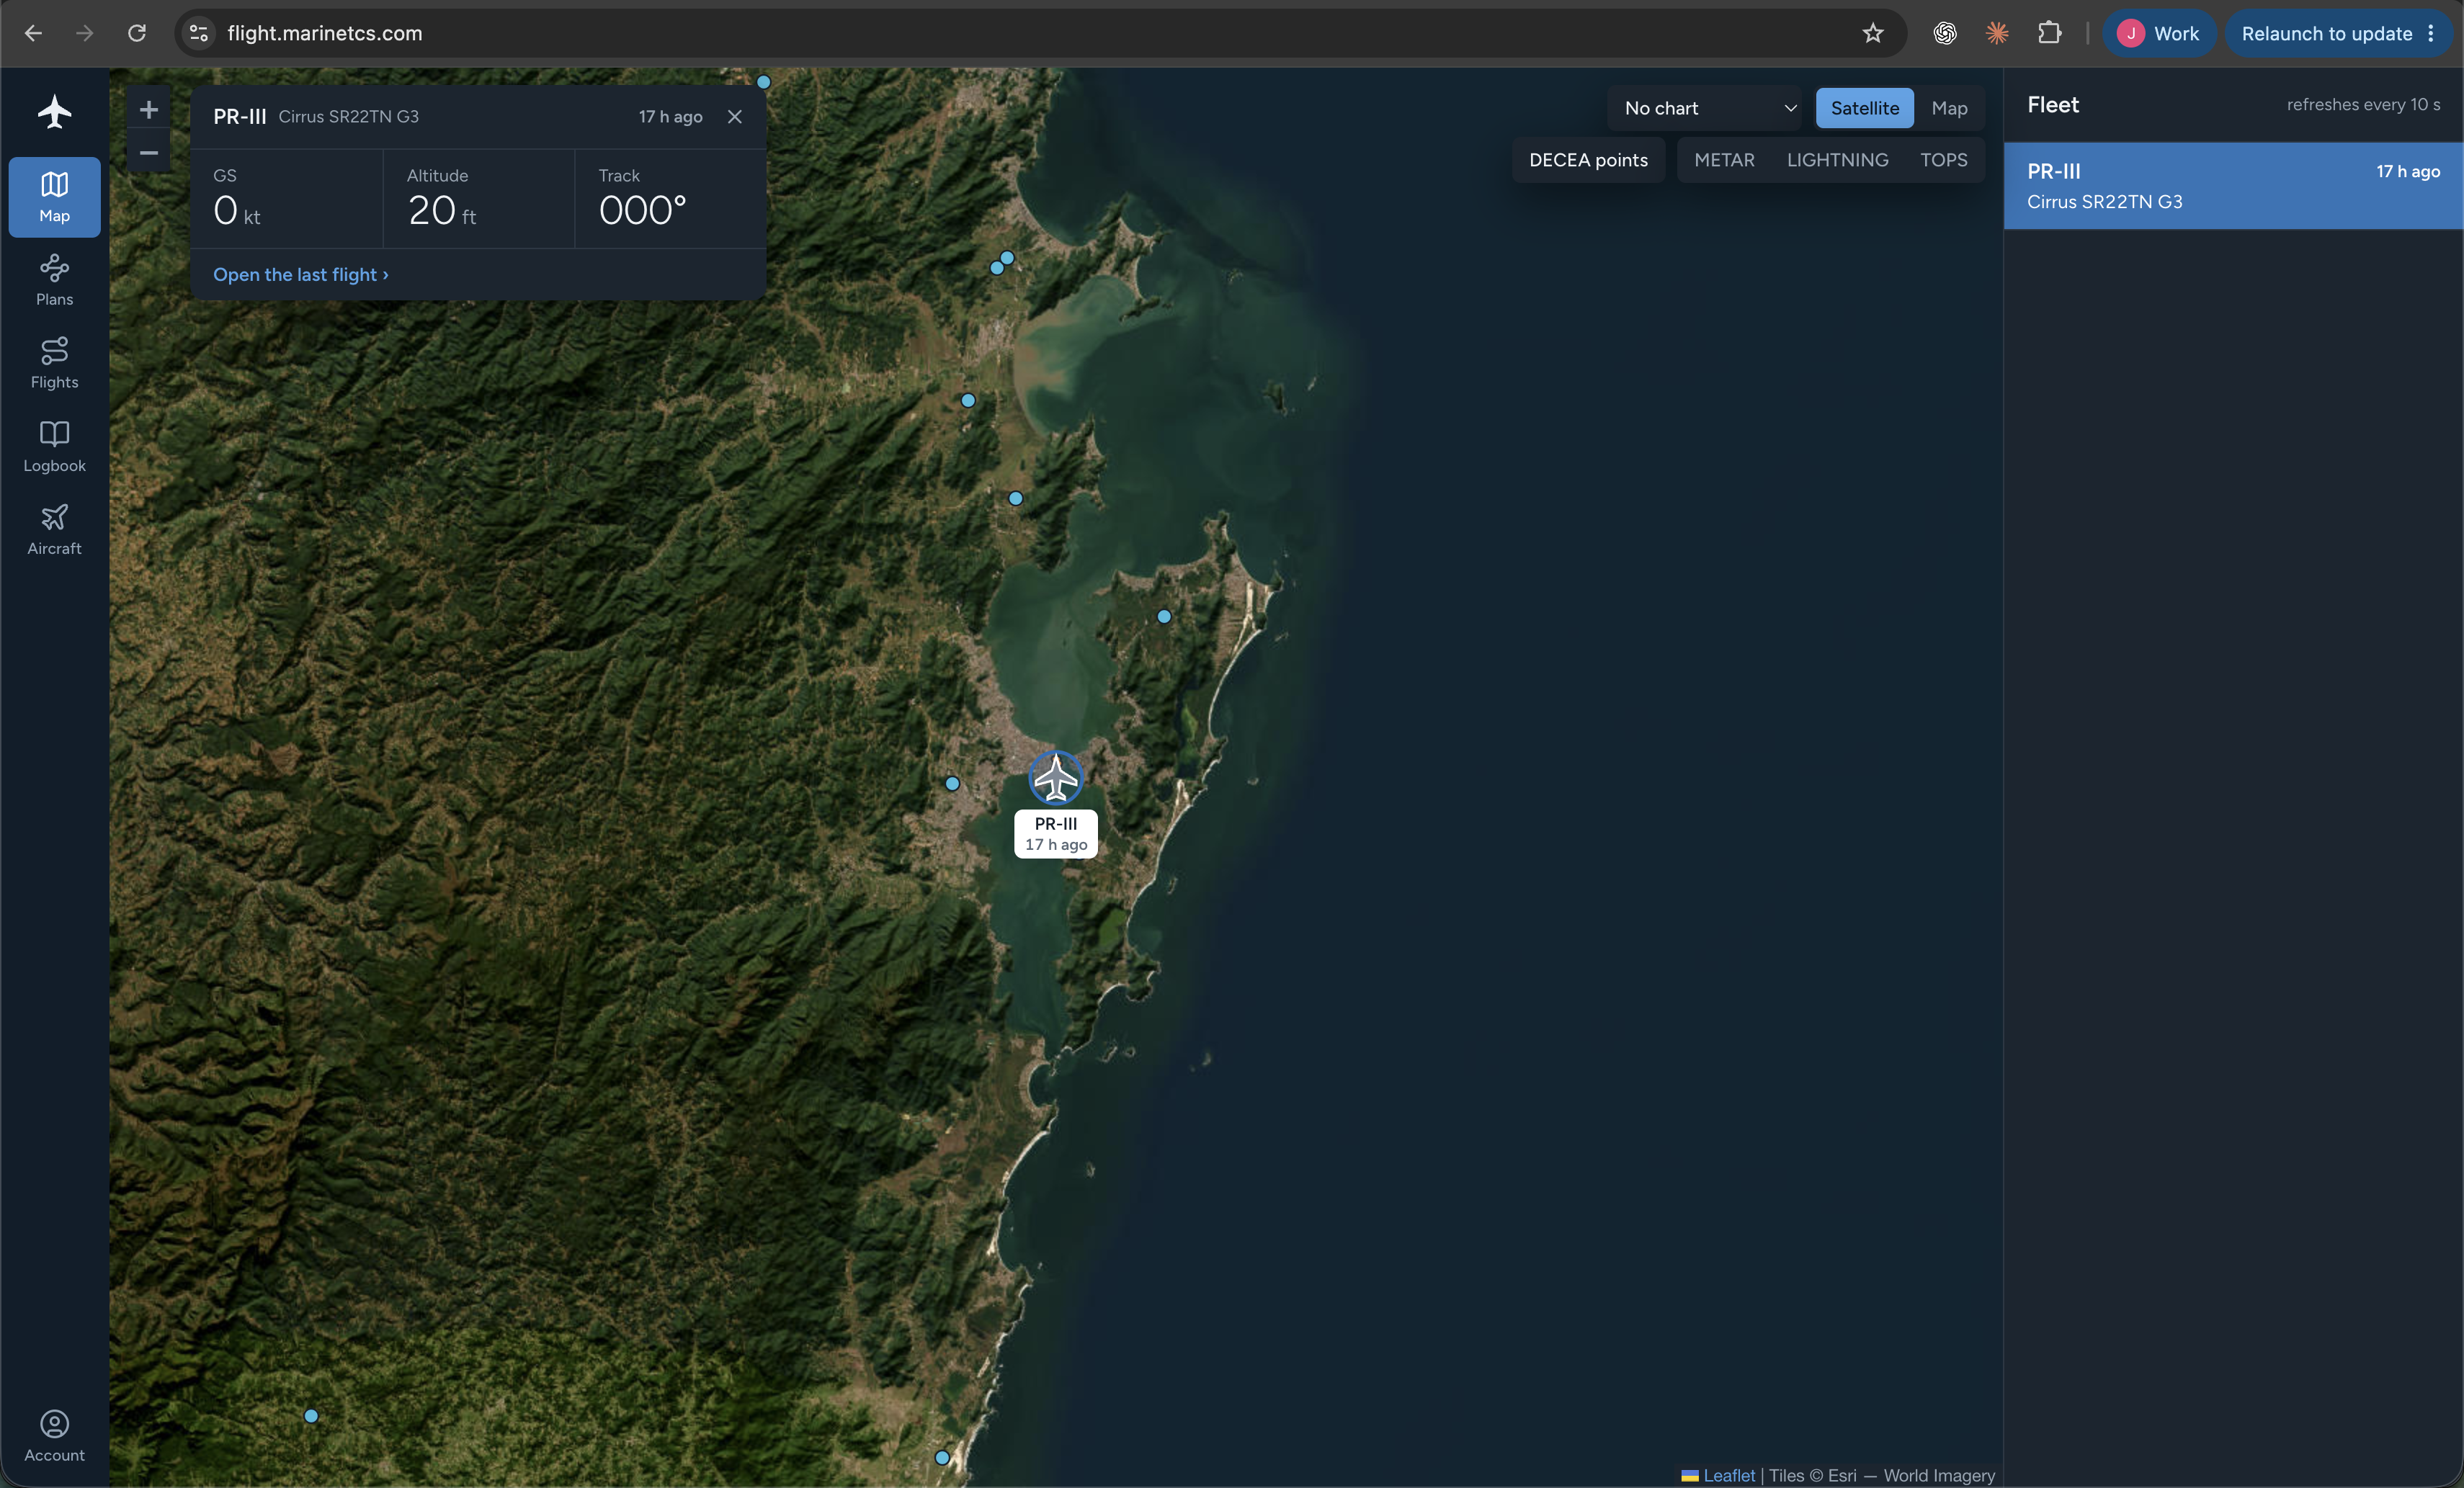Click the Leaflet attribution link
This screenshot has height=1488, width=2464.
(x=1729, y=1475)
